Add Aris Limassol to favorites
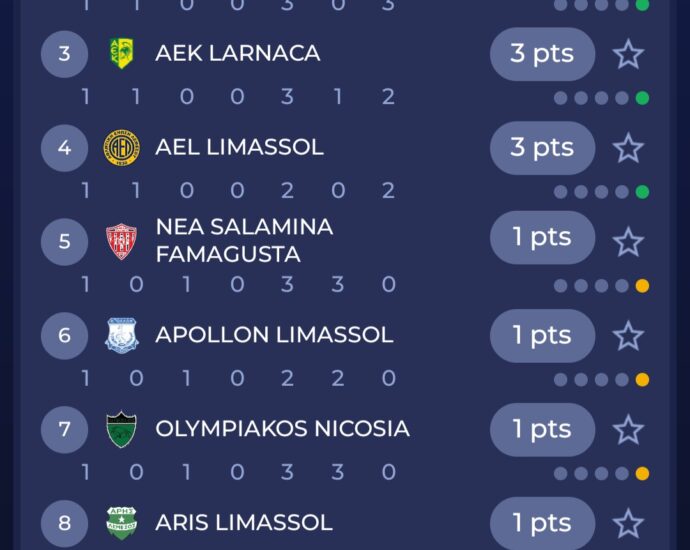The image size is (690, 550). (628, 524)
